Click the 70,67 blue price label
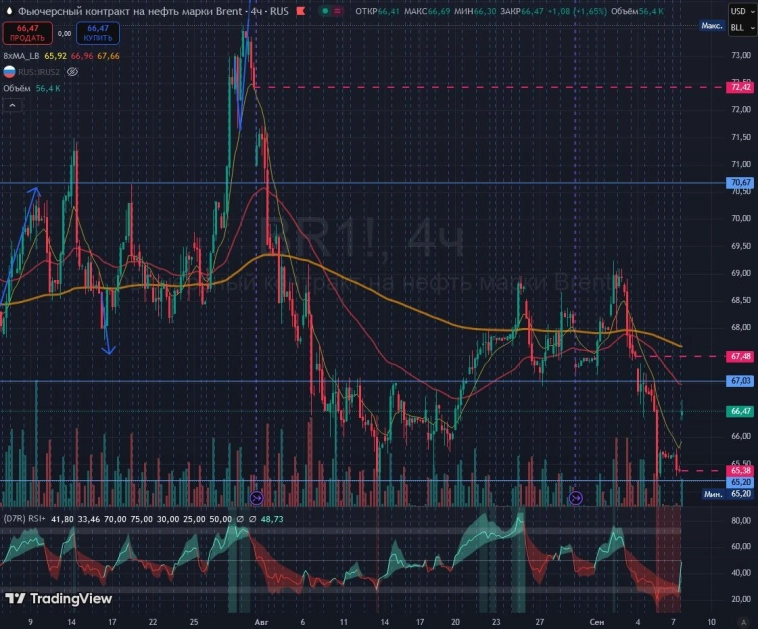 pos(740,183)
